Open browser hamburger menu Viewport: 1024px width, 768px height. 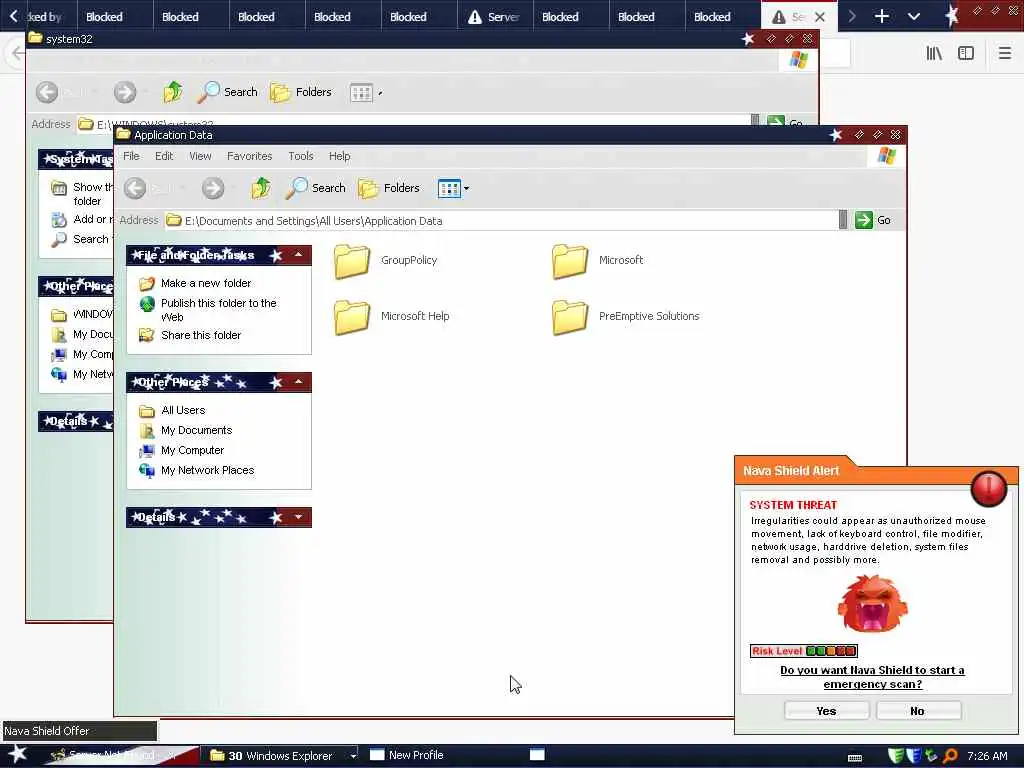click(x=1005, y=54)
